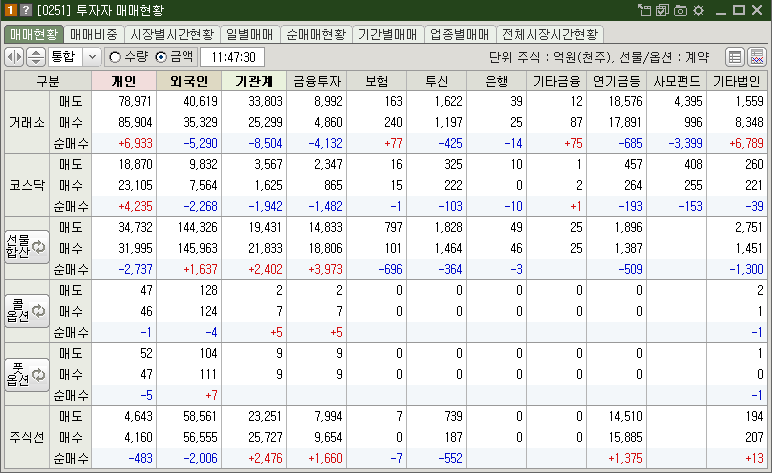Click the 투신 column header
Image resolution: width=772 pixels, height=473 pixels.
(x=437, y=81)
